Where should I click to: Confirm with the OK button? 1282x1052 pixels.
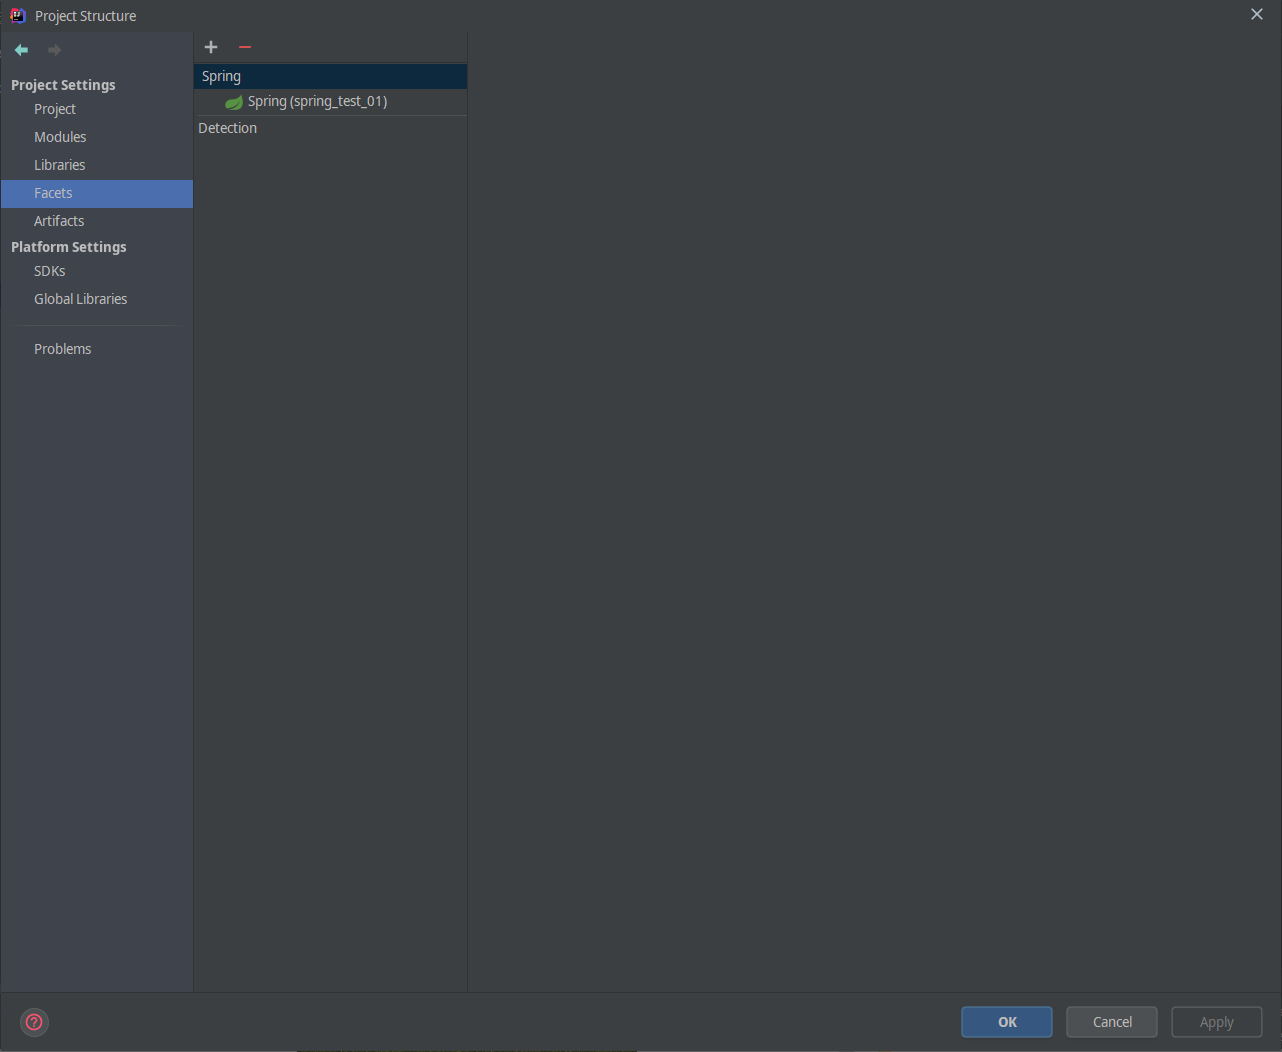[x=1007, y=1022]
